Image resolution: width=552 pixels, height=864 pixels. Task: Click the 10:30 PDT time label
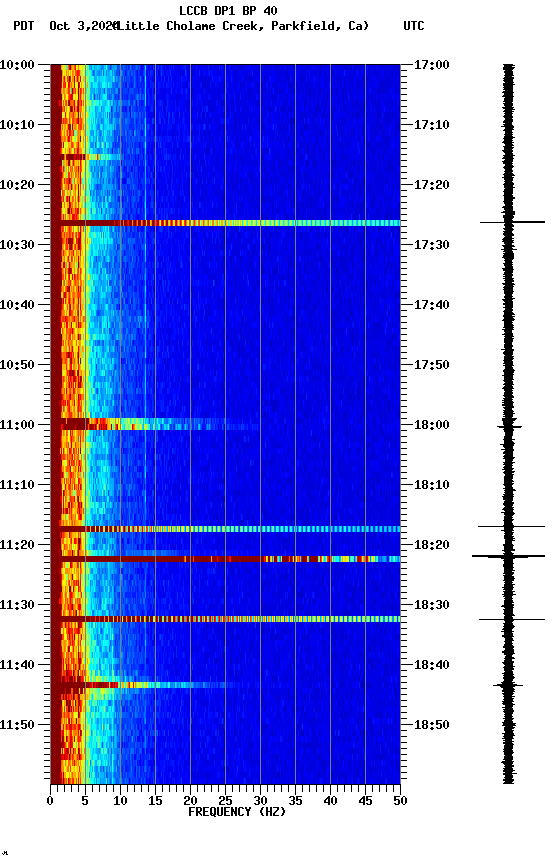click(17, 245)
